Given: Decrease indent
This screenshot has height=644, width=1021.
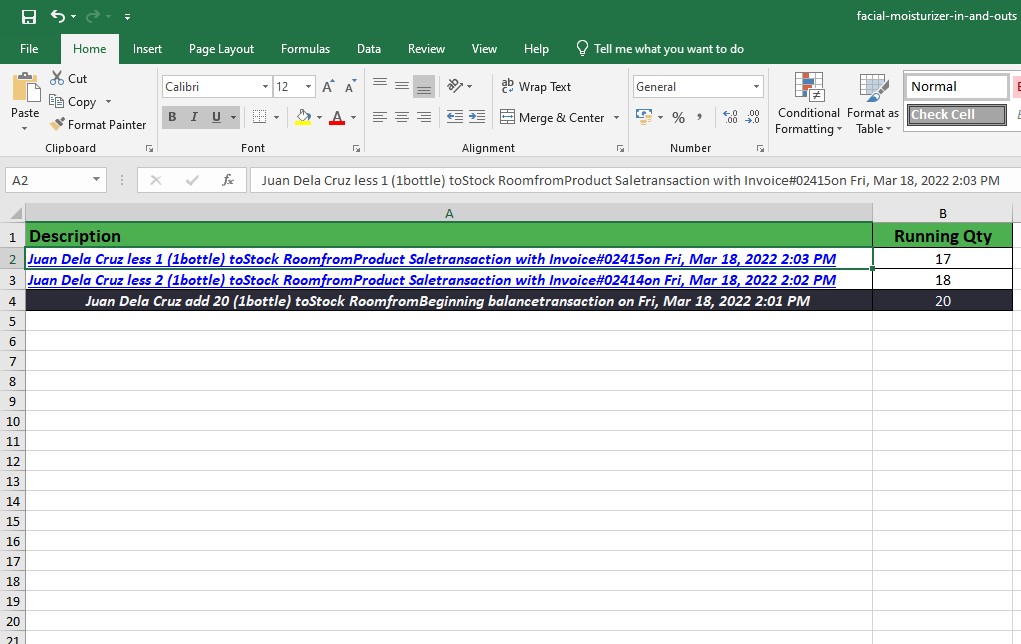Looking at the screenshot, I should coord(455,117).
